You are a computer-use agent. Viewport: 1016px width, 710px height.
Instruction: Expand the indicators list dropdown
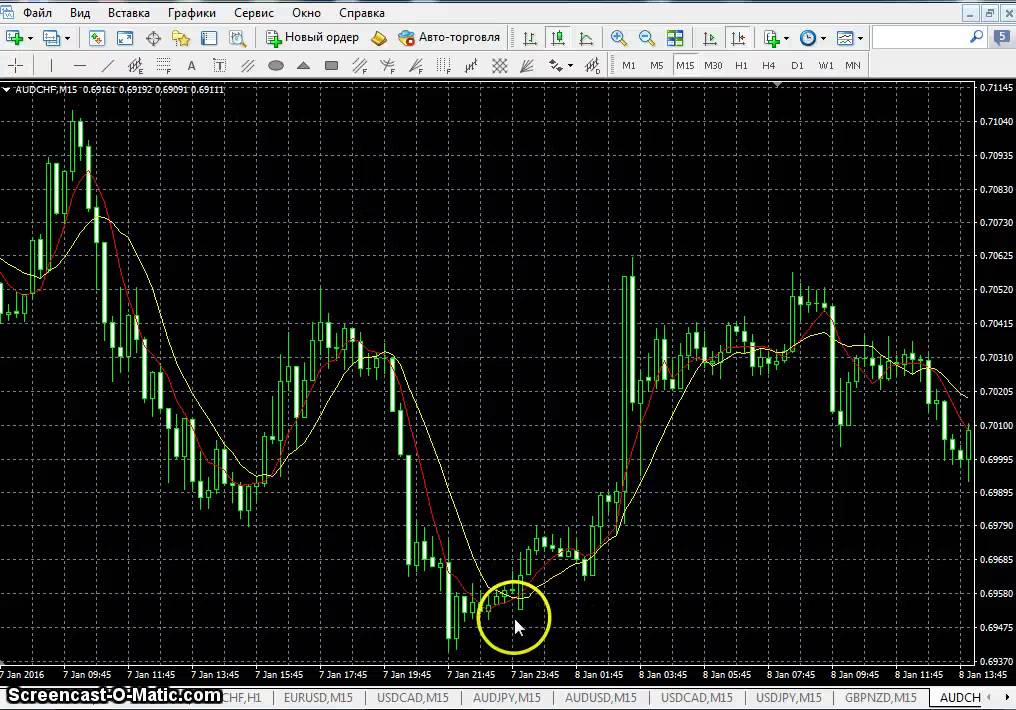pyautogui.click(x=786, y=38)
